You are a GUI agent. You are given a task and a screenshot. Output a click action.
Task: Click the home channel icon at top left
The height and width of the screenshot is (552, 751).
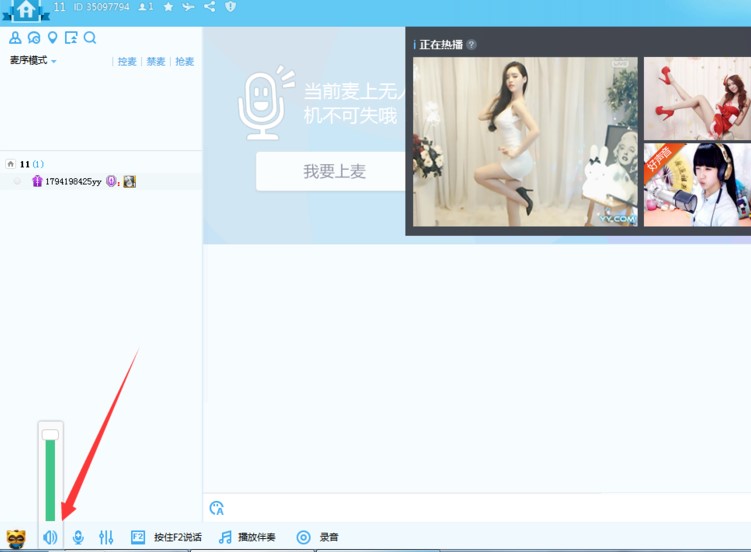26,10
